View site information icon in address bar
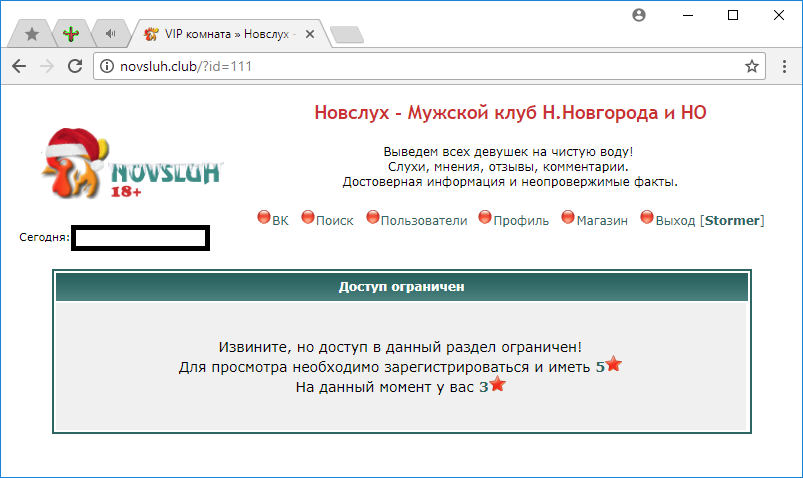The width and height of the screenshot is (803, 478). pos(108,66)
